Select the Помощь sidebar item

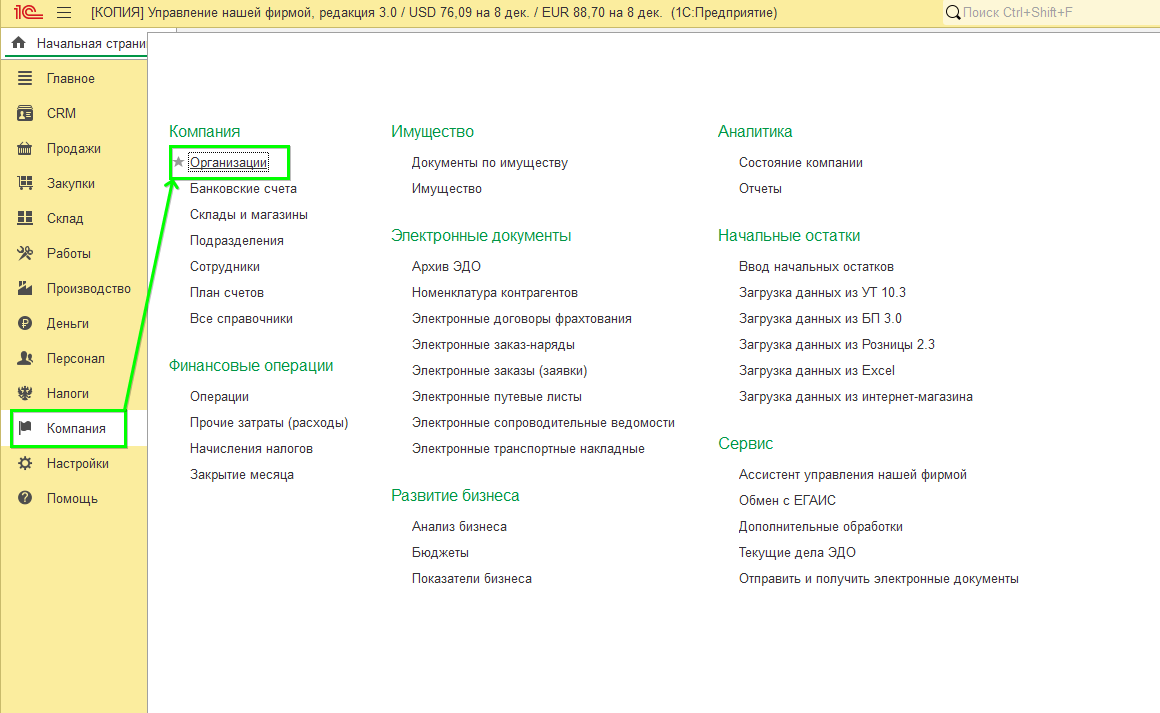[72, 499]
